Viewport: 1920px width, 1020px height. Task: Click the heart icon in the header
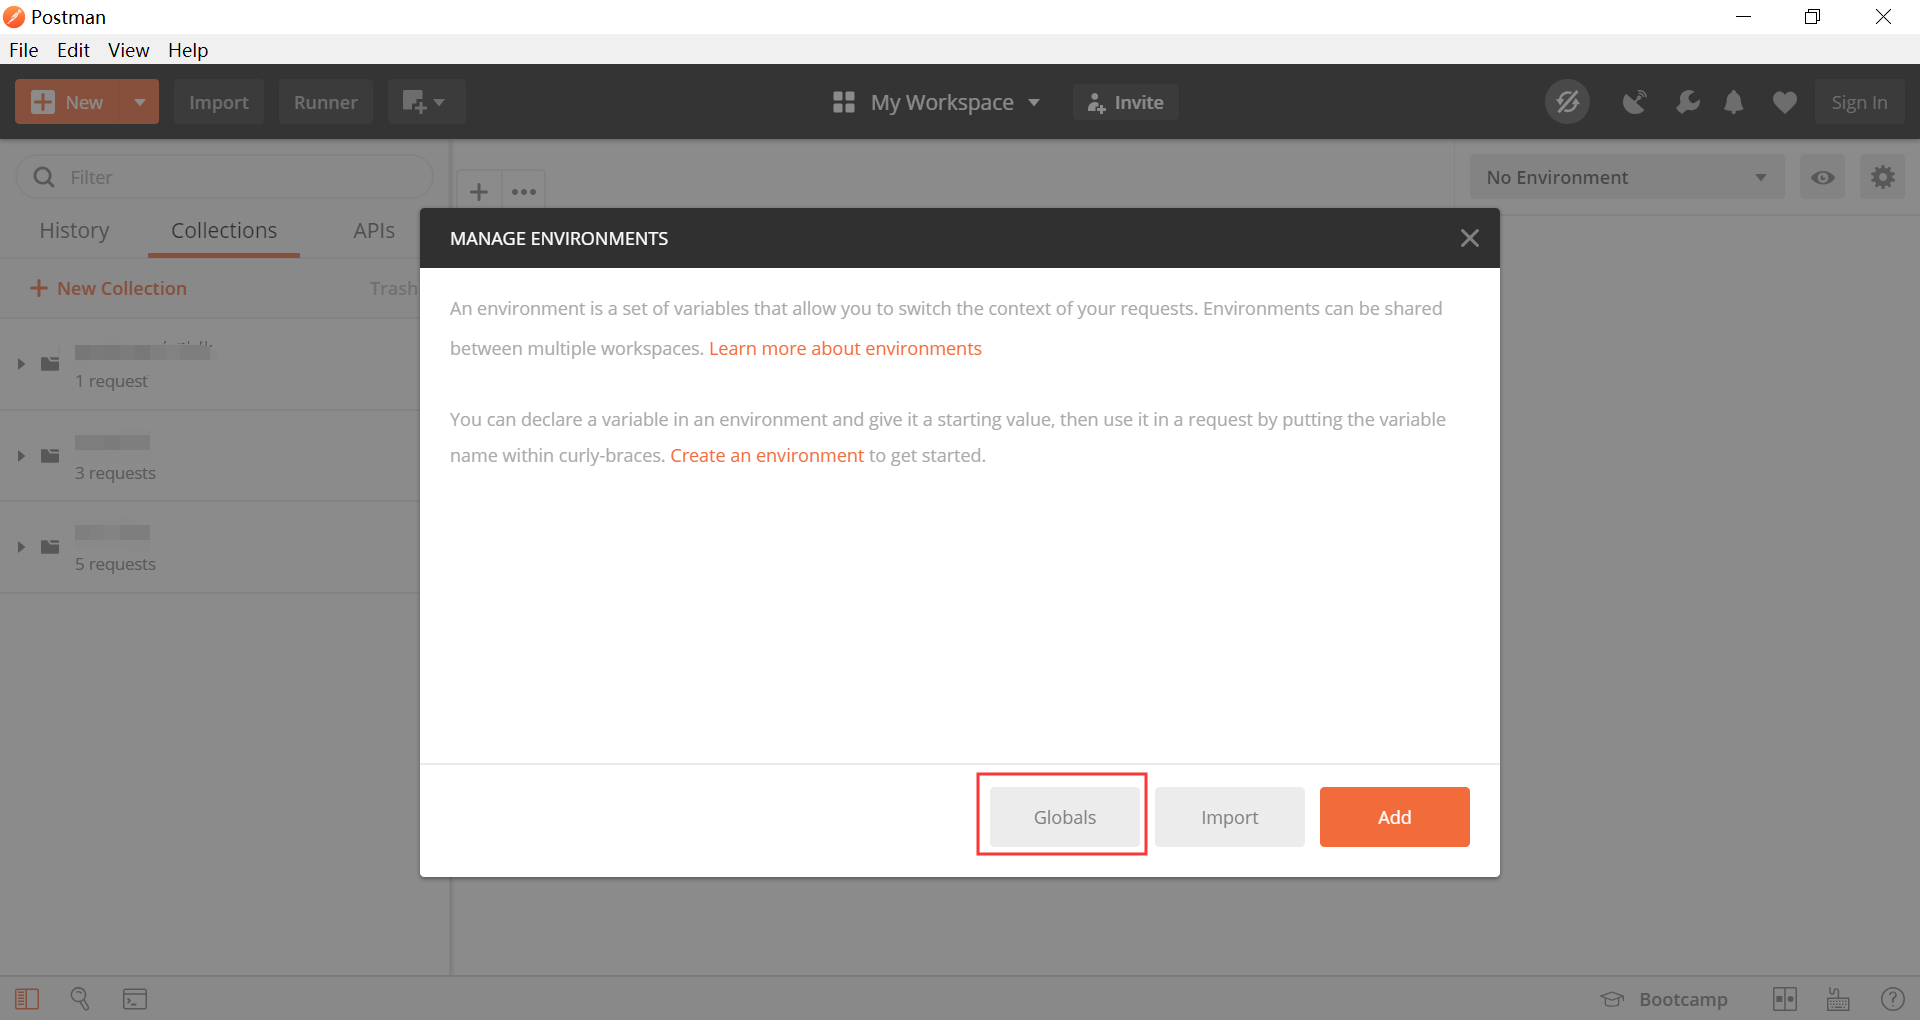(x=1785, y=102)
